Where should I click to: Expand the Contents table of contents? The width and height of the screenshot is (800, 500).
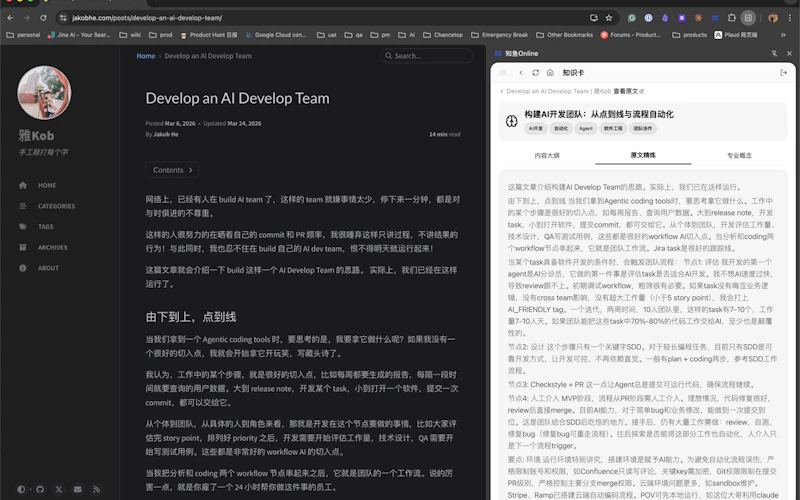pyautogui.click(x=172, y=170)
